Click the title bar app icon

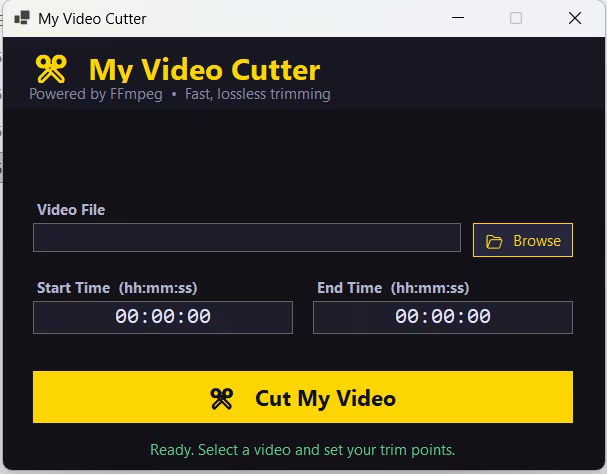click(x=22, y=18)
